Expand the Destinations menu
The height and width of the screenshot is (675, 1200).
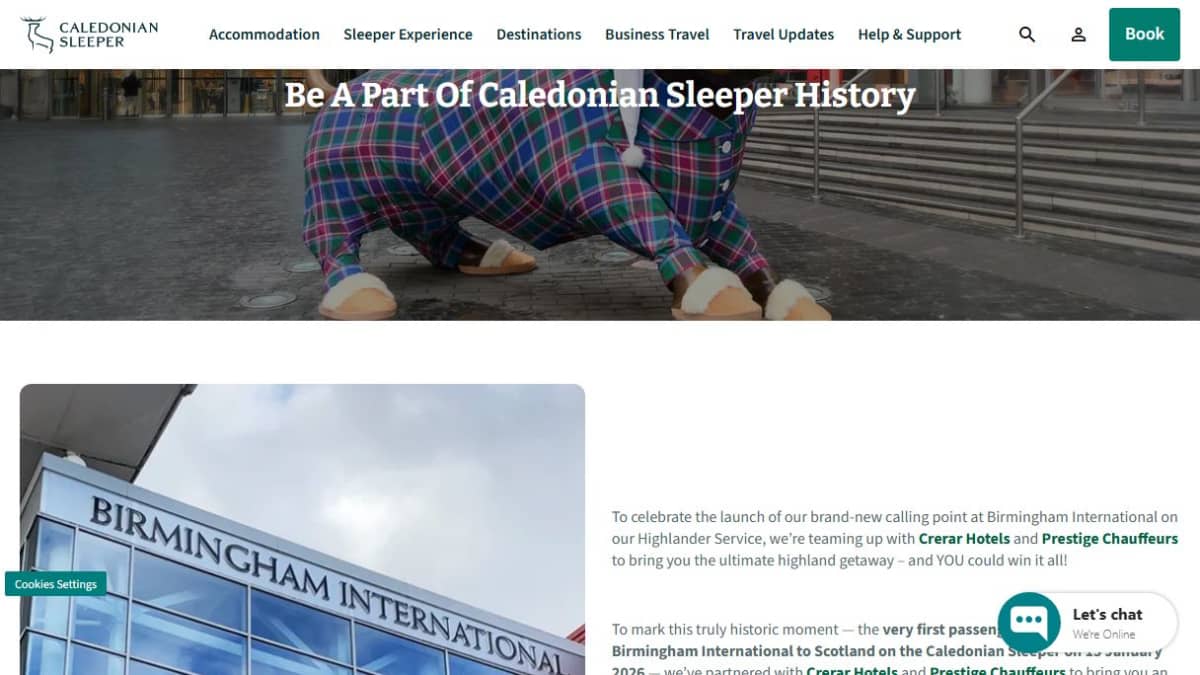(x=539, y=34)
